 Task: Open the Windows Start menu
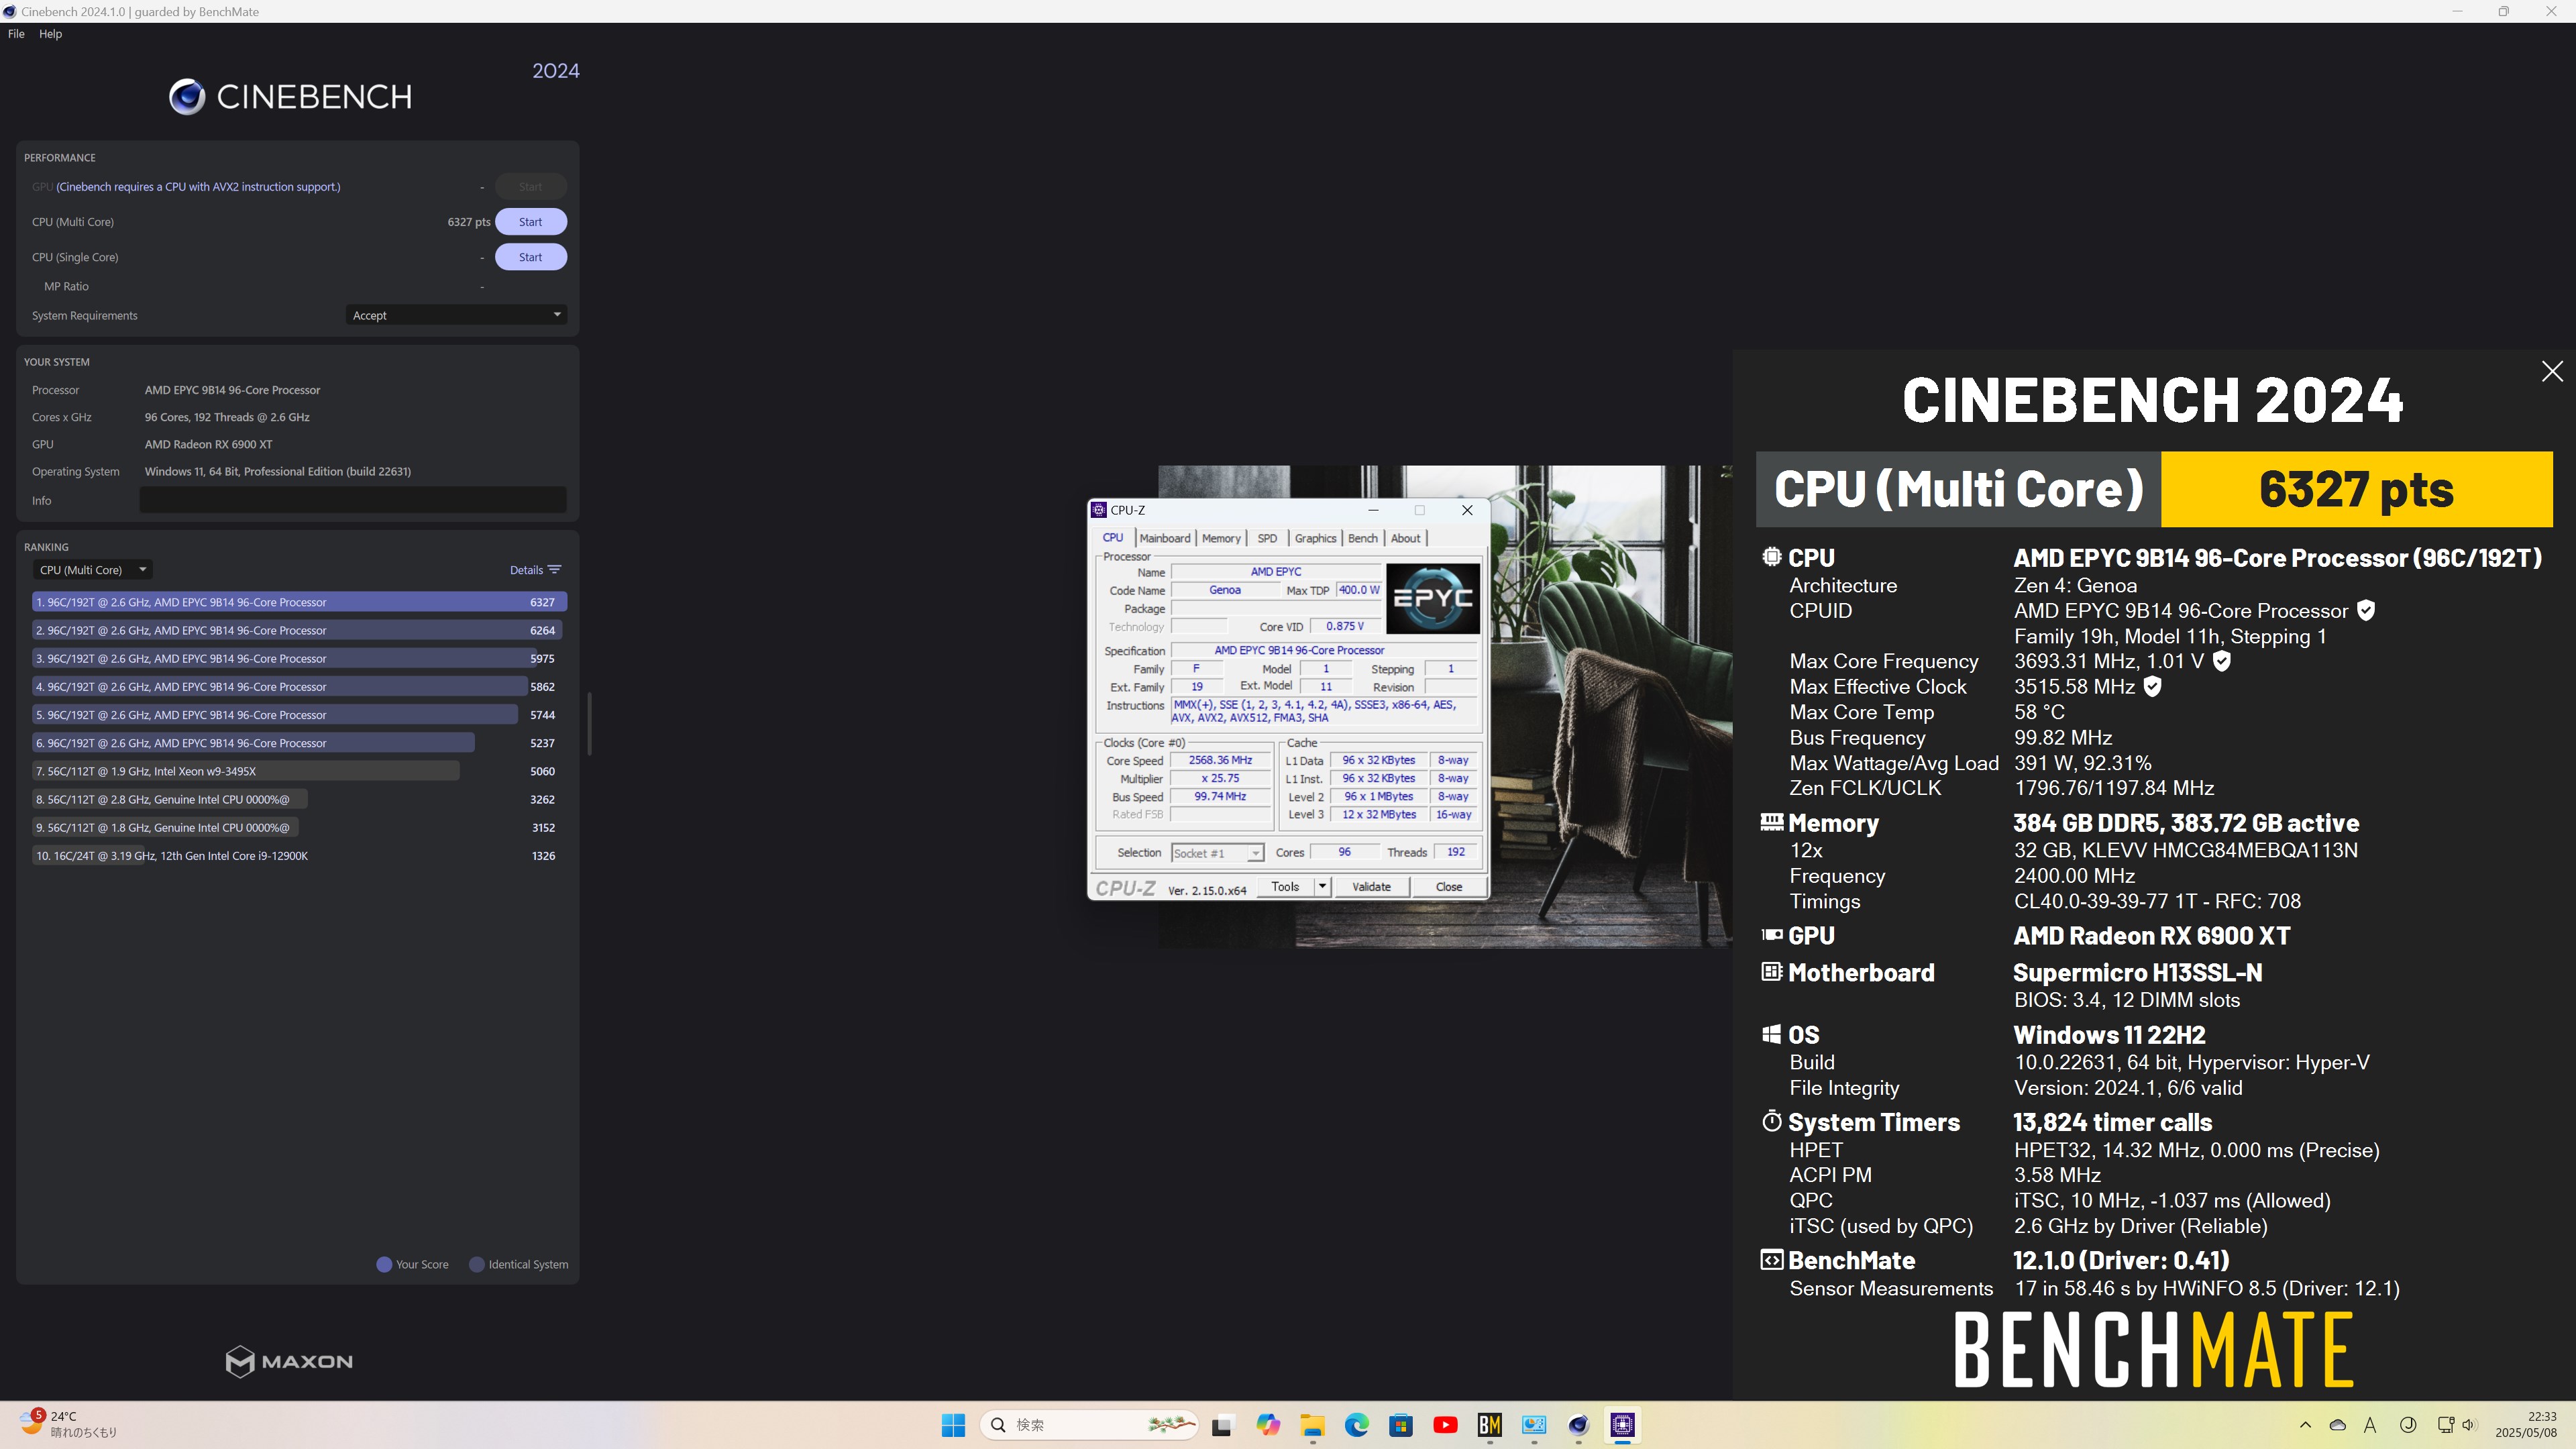coord(953,1425)
